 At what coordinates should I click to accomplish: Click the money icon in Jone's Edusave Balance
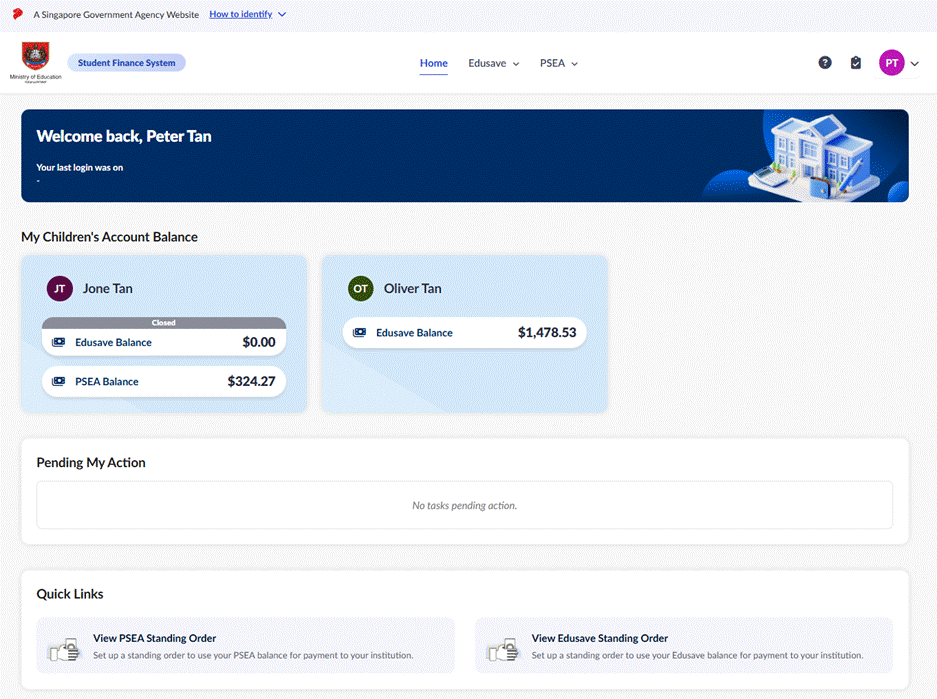click(x=59, y=342)
